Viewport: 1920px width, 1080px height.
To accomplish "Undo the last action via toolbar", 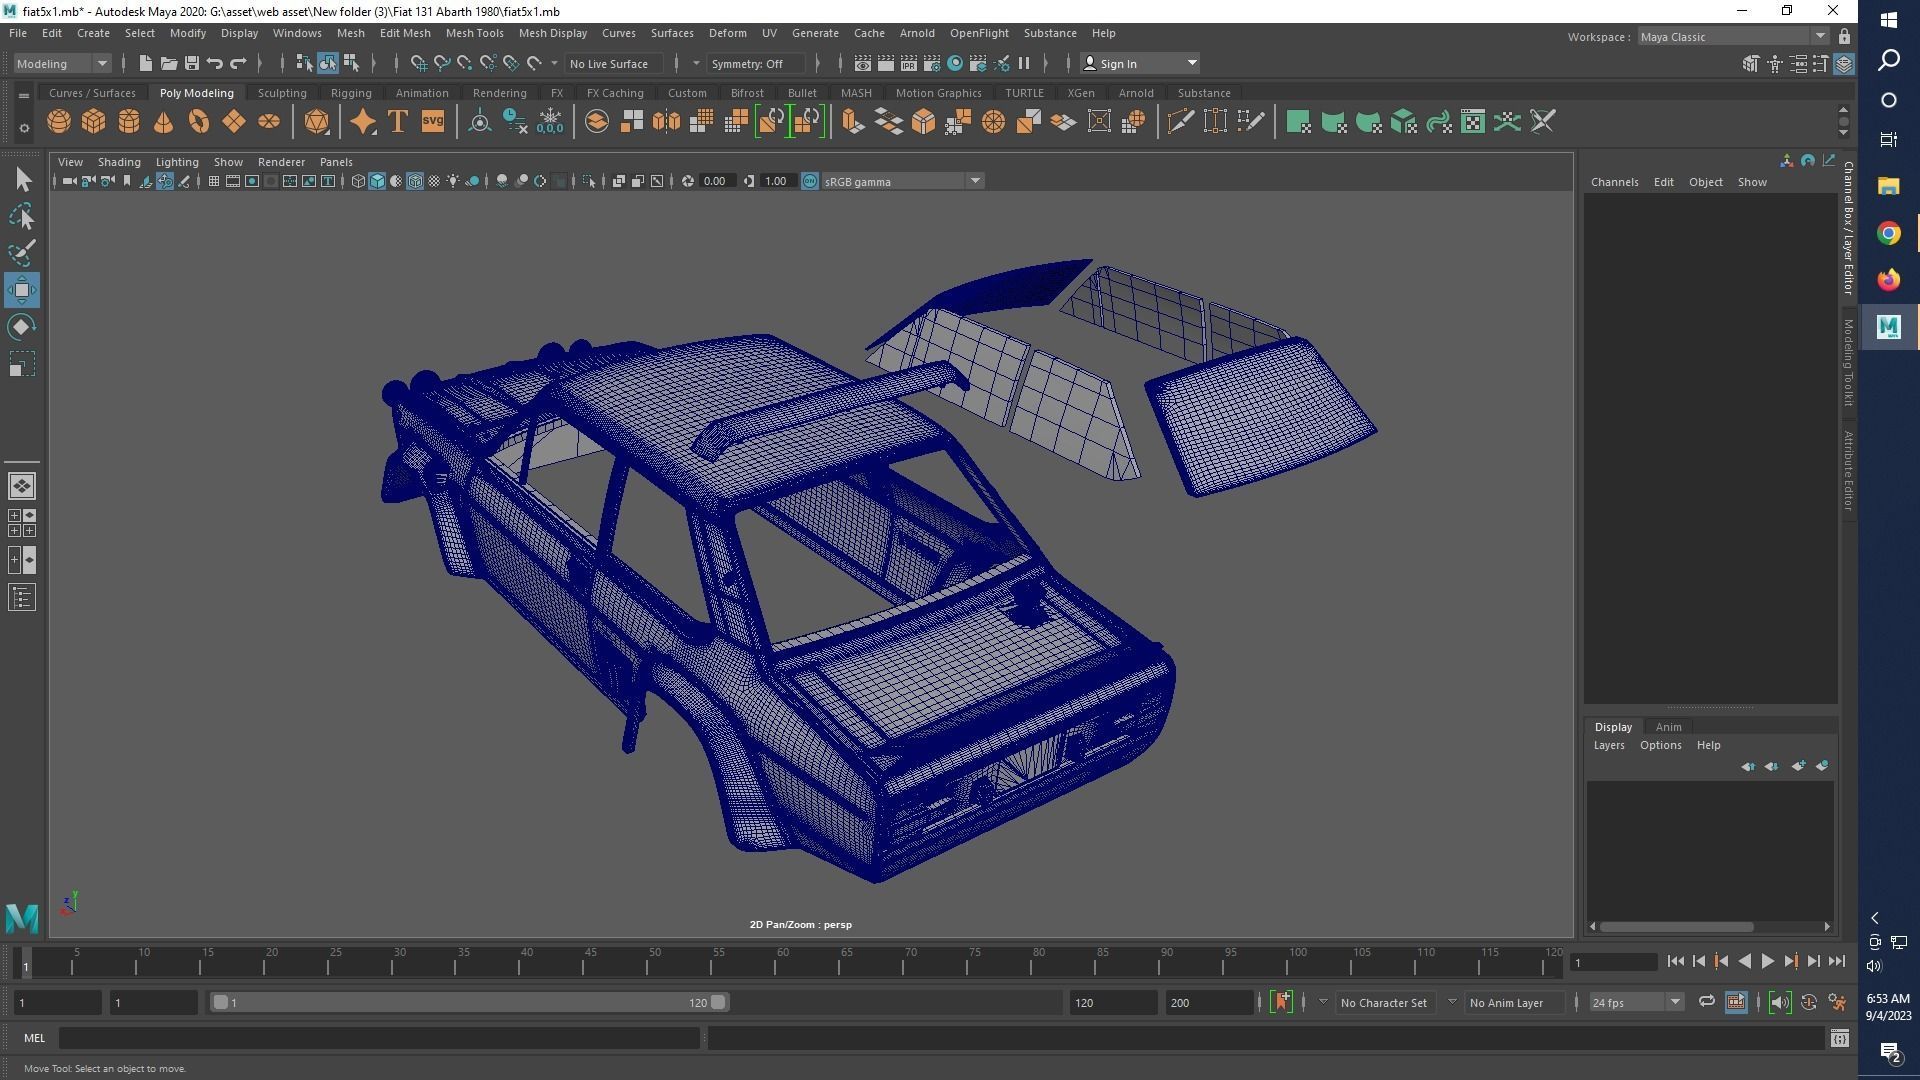I will point(214,63).
